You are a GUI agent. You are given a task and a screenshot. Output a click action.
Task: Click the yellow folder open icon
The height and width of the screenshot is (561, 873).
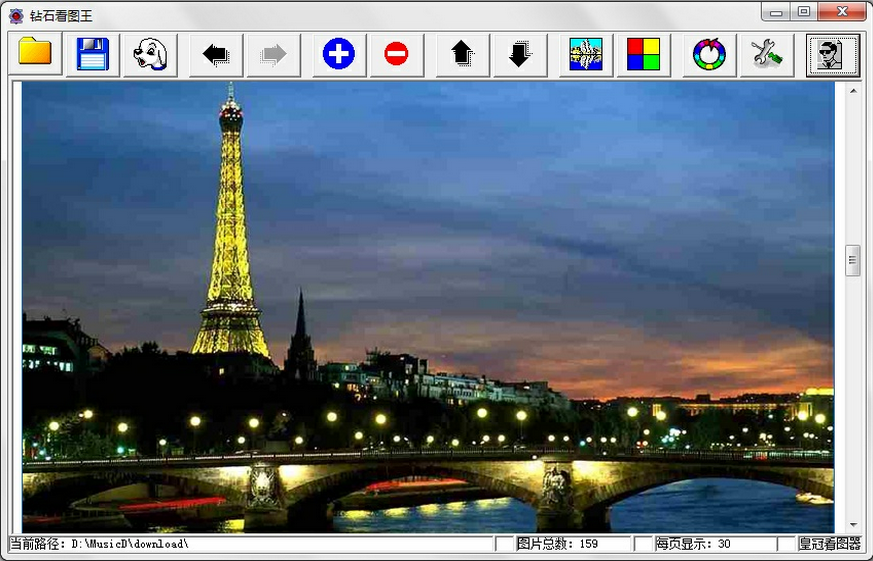[35, 54]
